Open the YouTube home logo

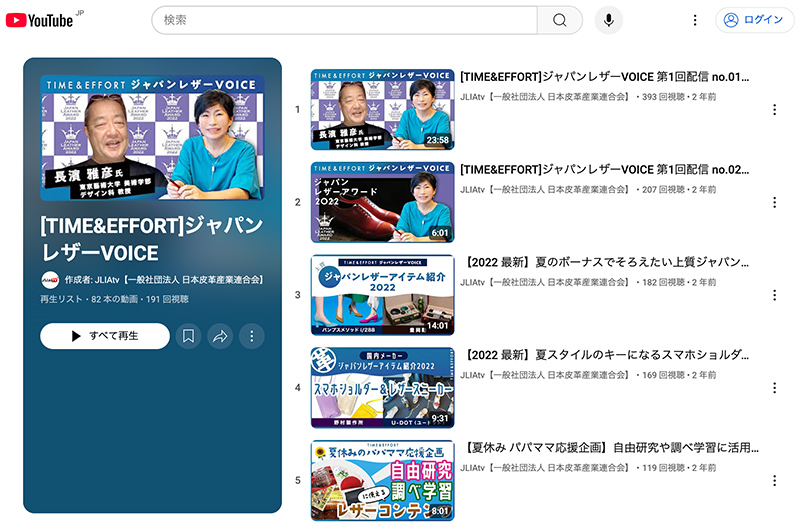coord(39,20)
